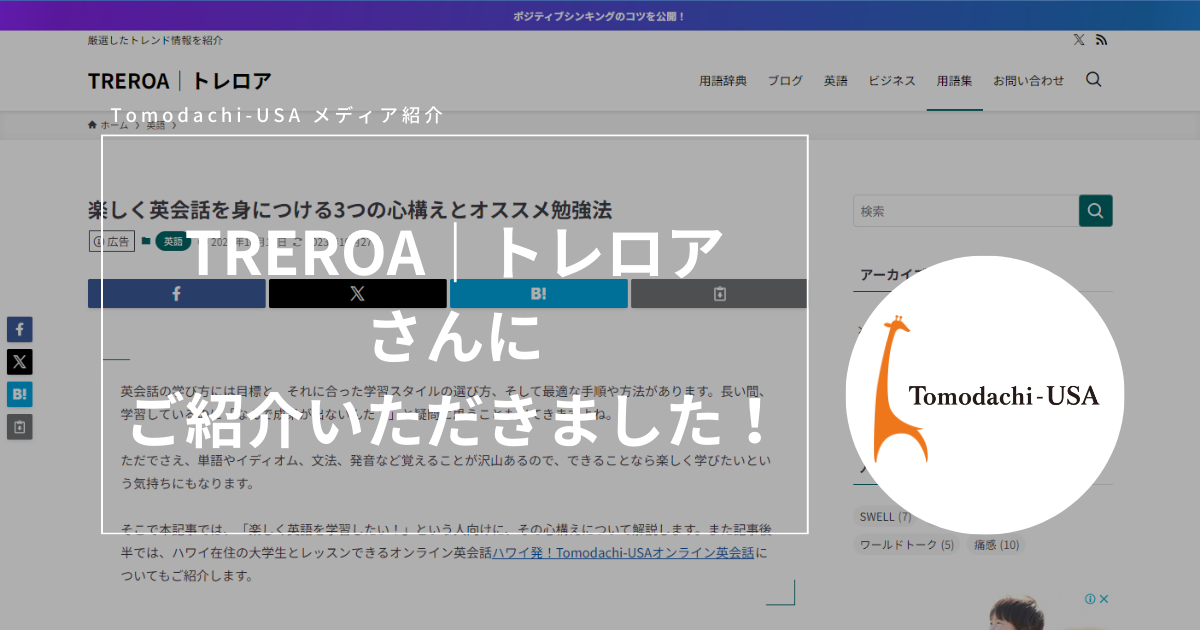This screenshot has width=1200, height=630.
Task: Open the ハワイ発！Tomodachi-USAオンライン英会話 link
Action: (x=624, y=552)
